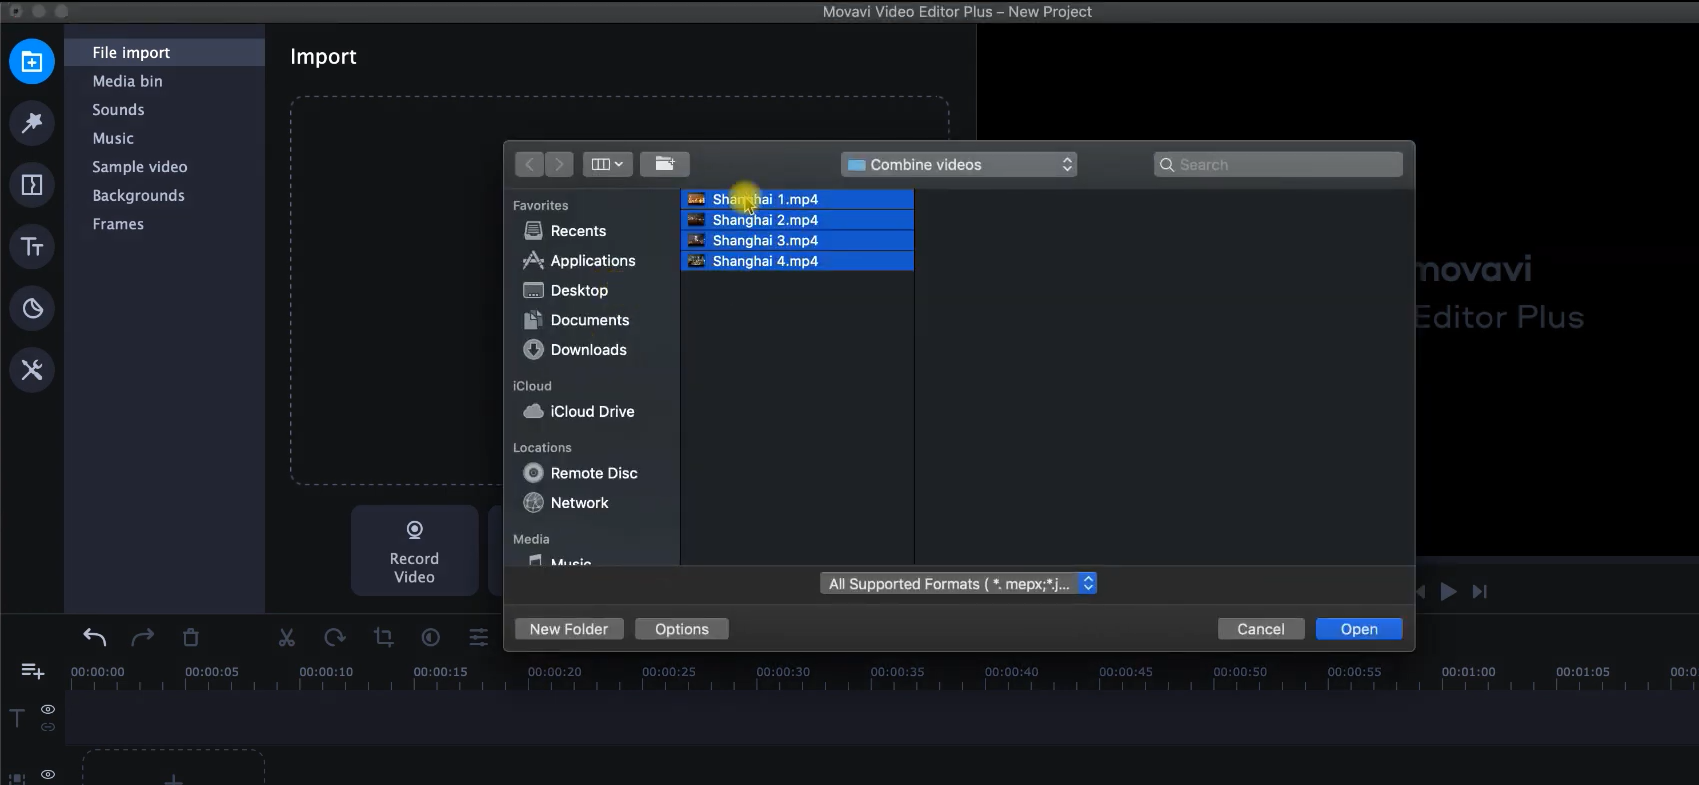Viewport: 1699px width, 785px height.
Task: Open the Filters magic wand panel
Action: pos(32,123)
